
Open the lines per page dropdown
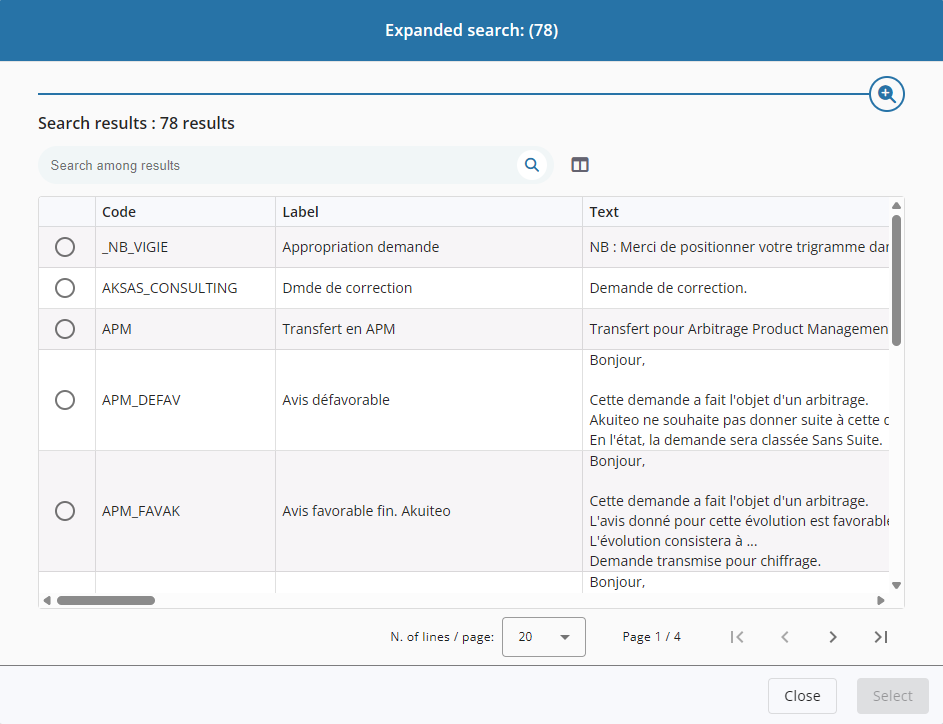click(544, 637)
